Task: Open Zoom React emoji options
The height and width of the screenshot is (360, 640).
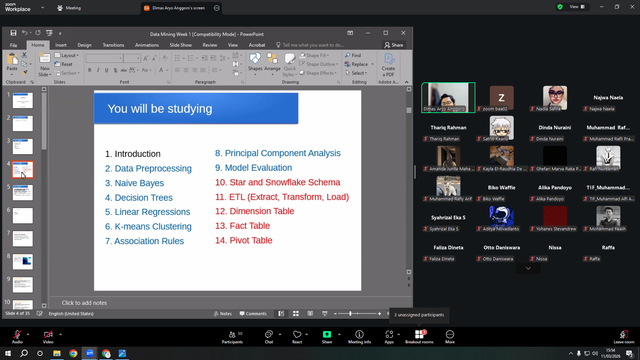Action: 297,337
